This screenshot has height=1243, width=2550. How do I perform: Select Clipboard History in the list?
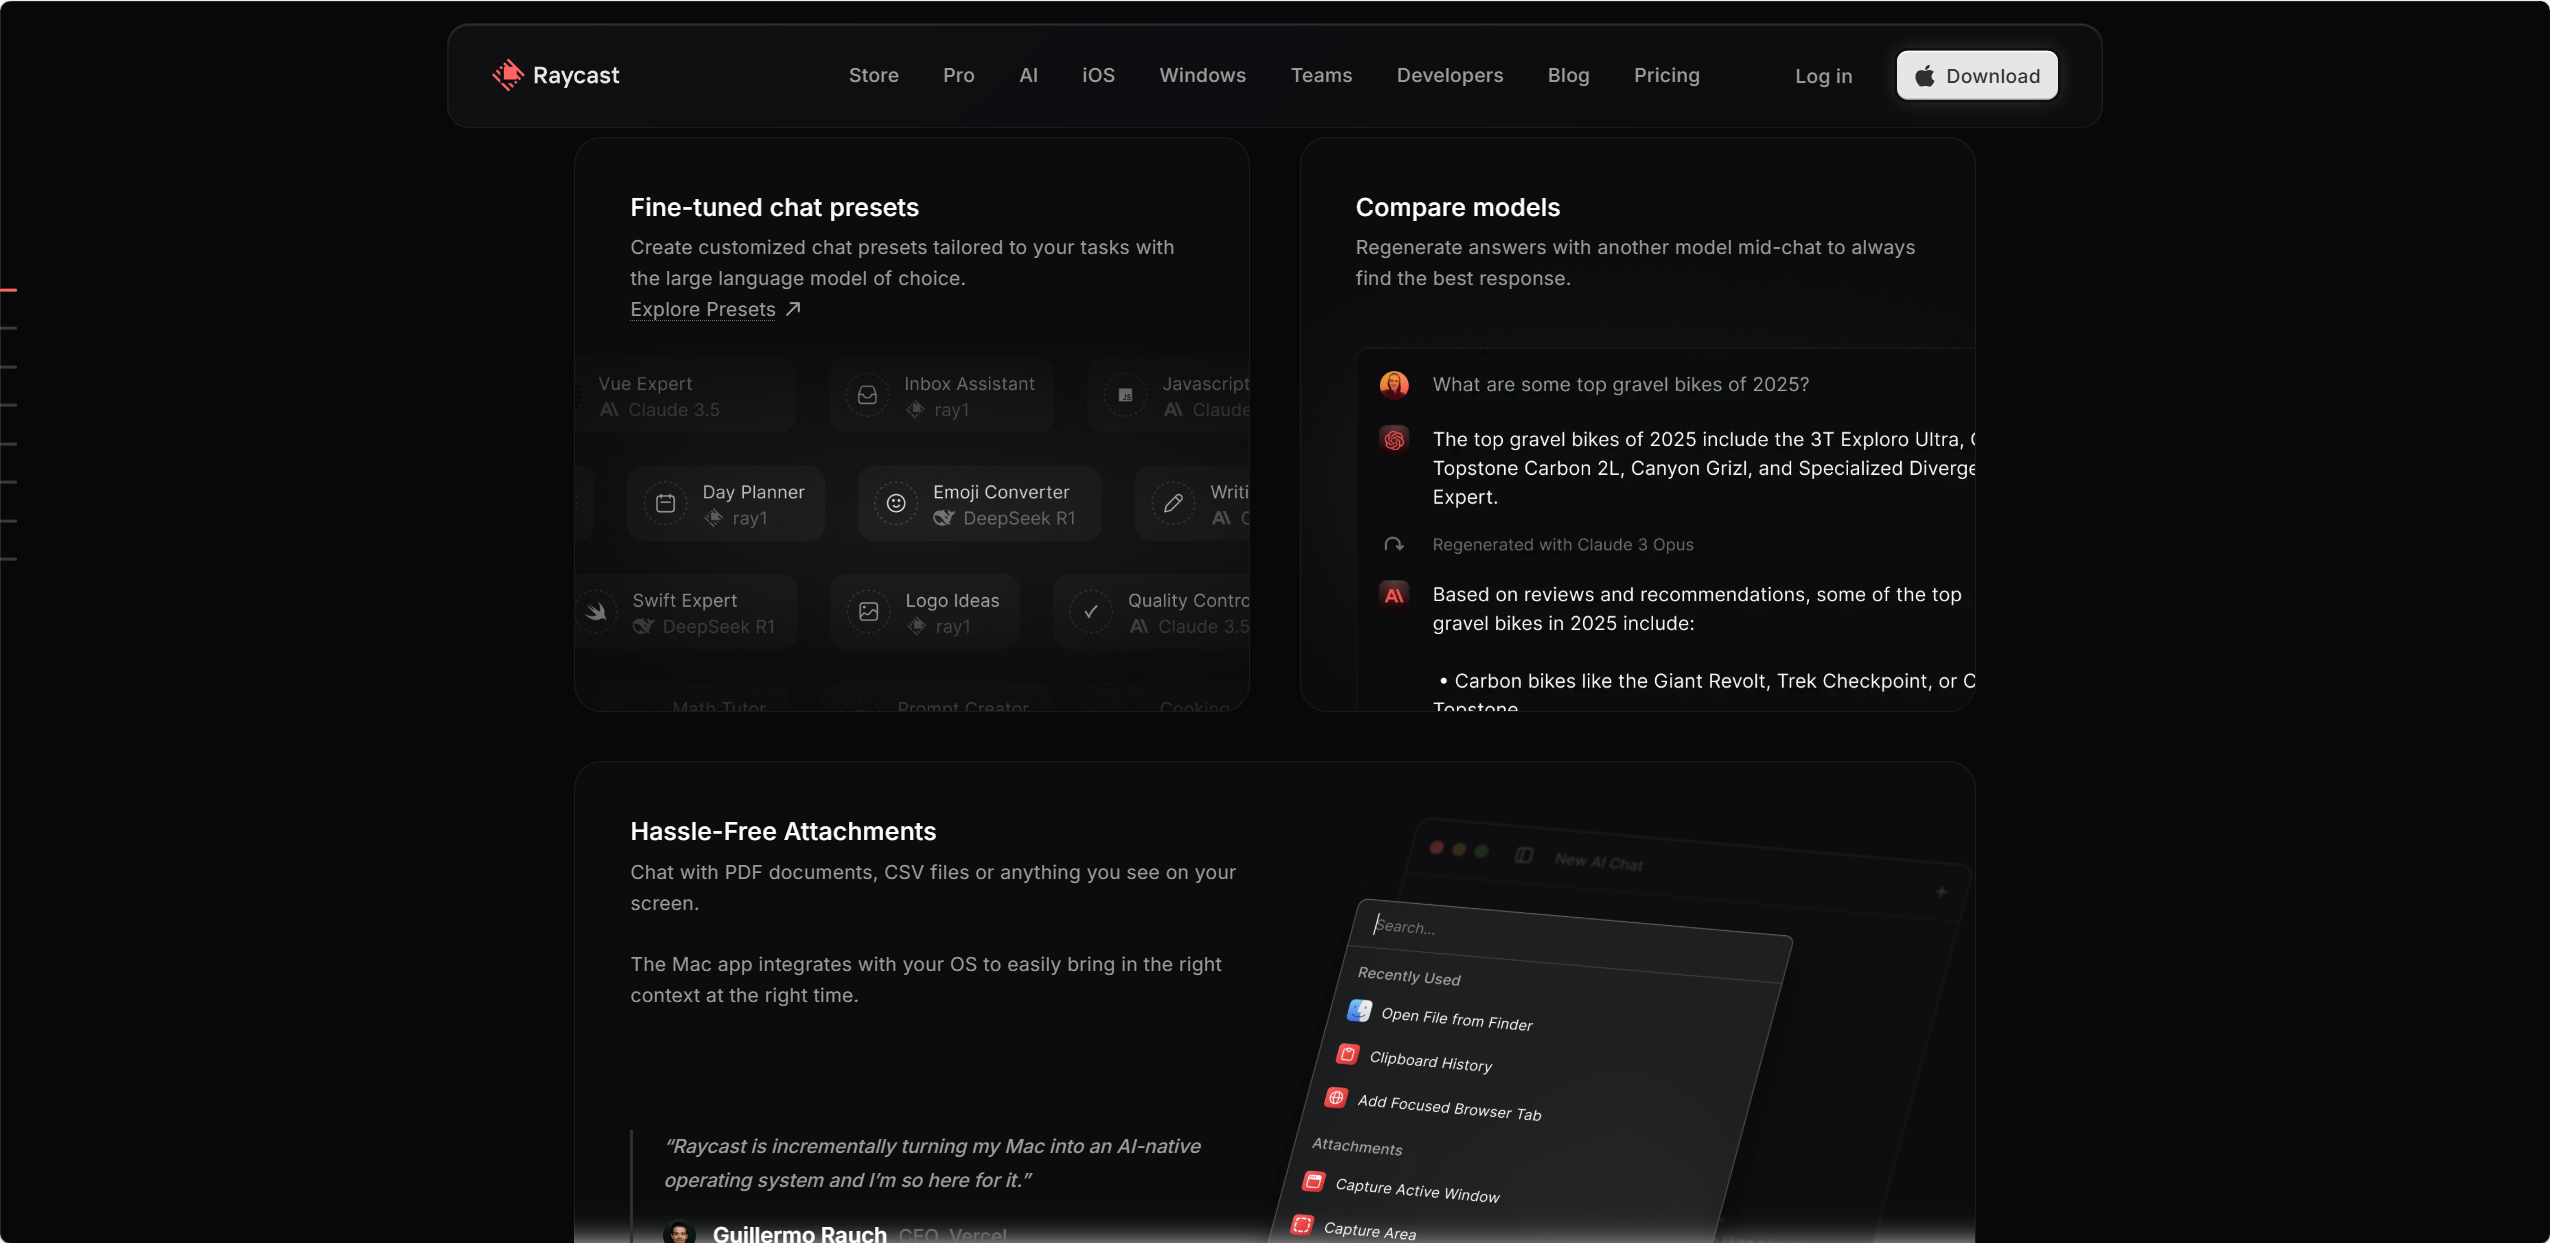coord(1430,1061)
